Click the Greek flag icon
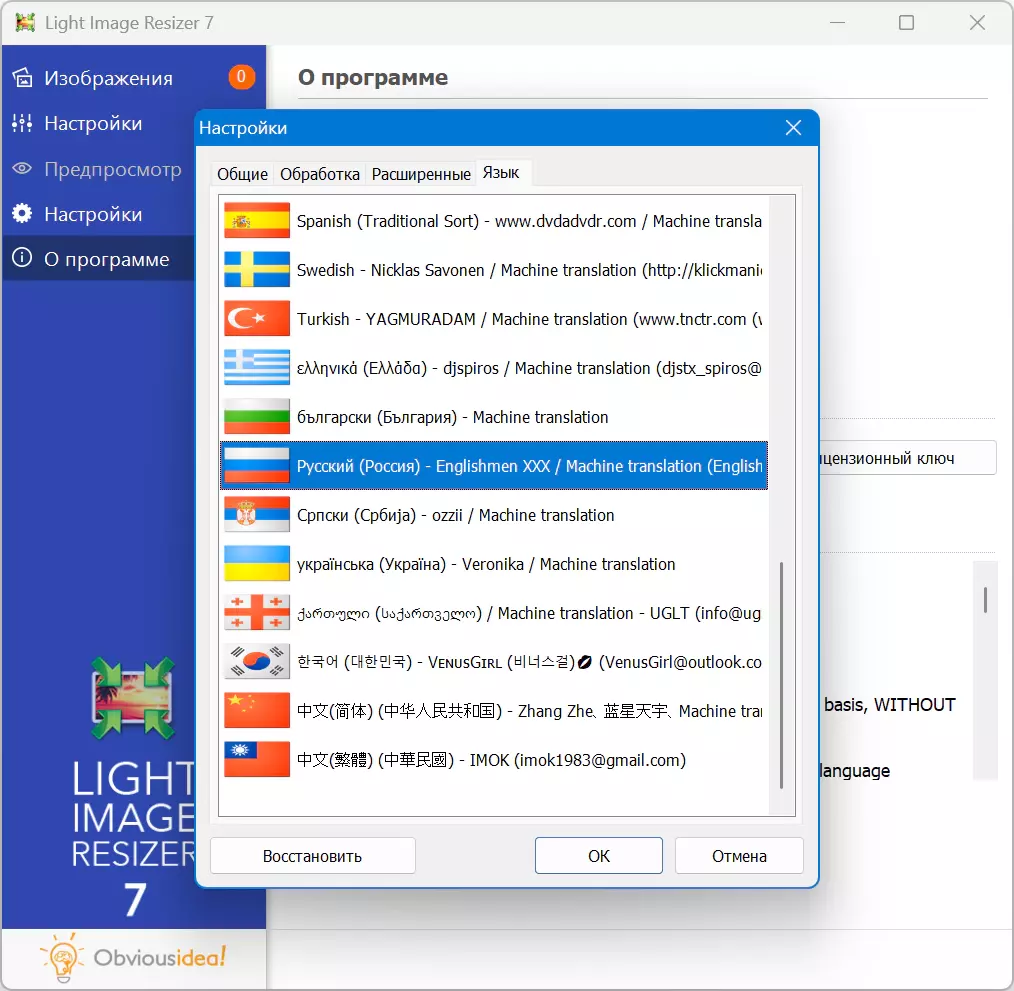 [257, 367]
